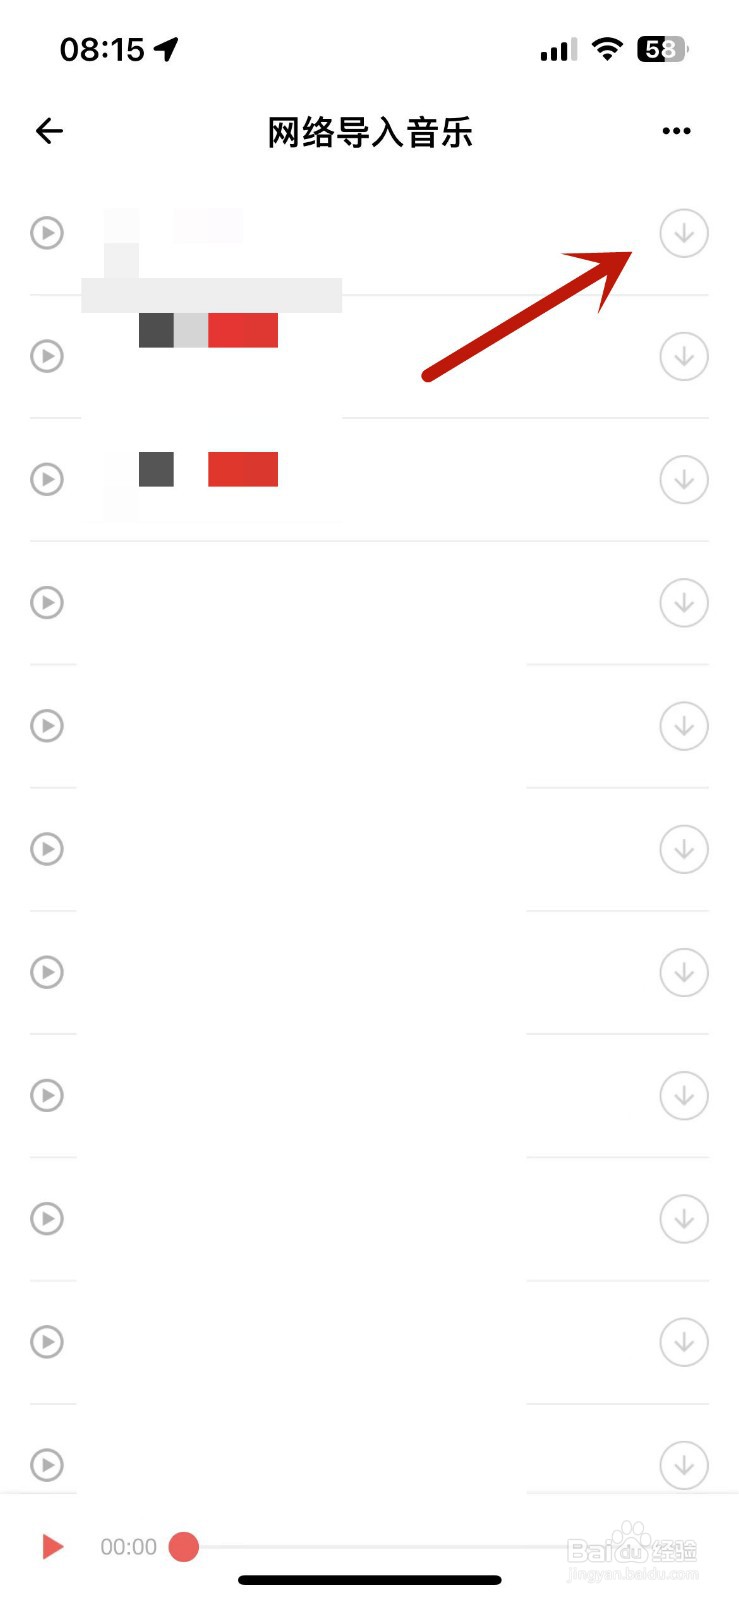Open the three-dot more options menu
This screenshot has height=1600, width=739.
tap(676, 131)
